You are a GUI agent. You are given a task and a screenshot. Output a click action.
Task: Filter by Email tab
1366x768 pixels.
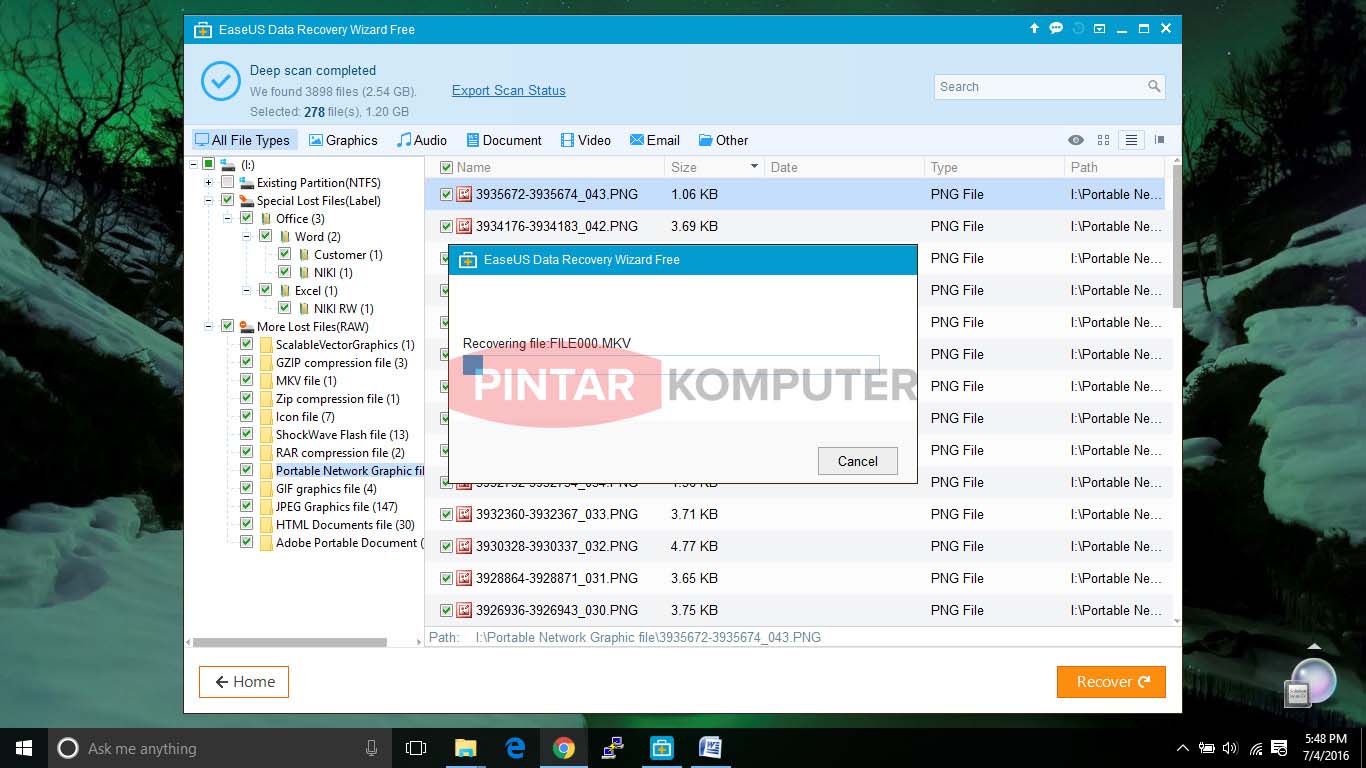[654, 140]
